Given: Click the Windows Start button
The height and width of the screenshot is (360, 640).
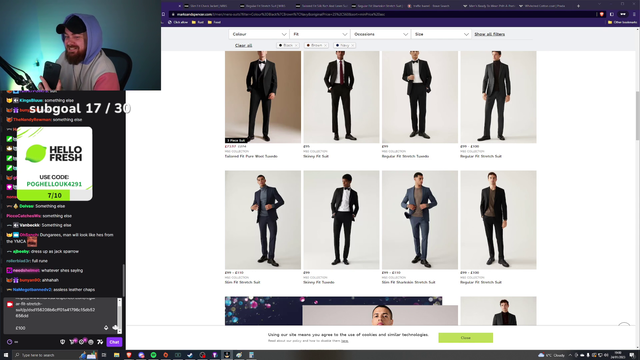Looking at the screenshot, I should coord(6,355).
